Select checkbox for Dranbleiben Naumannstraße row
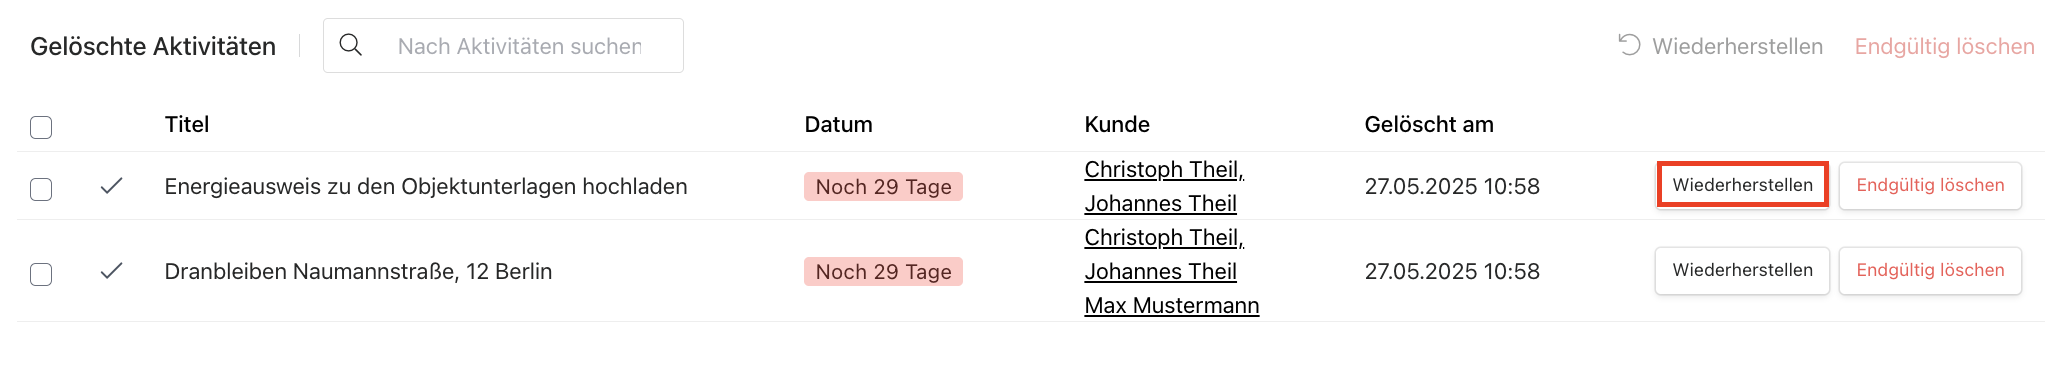Image resolution: width=2070 pixels, height=380 pixels. coord(41,274)
